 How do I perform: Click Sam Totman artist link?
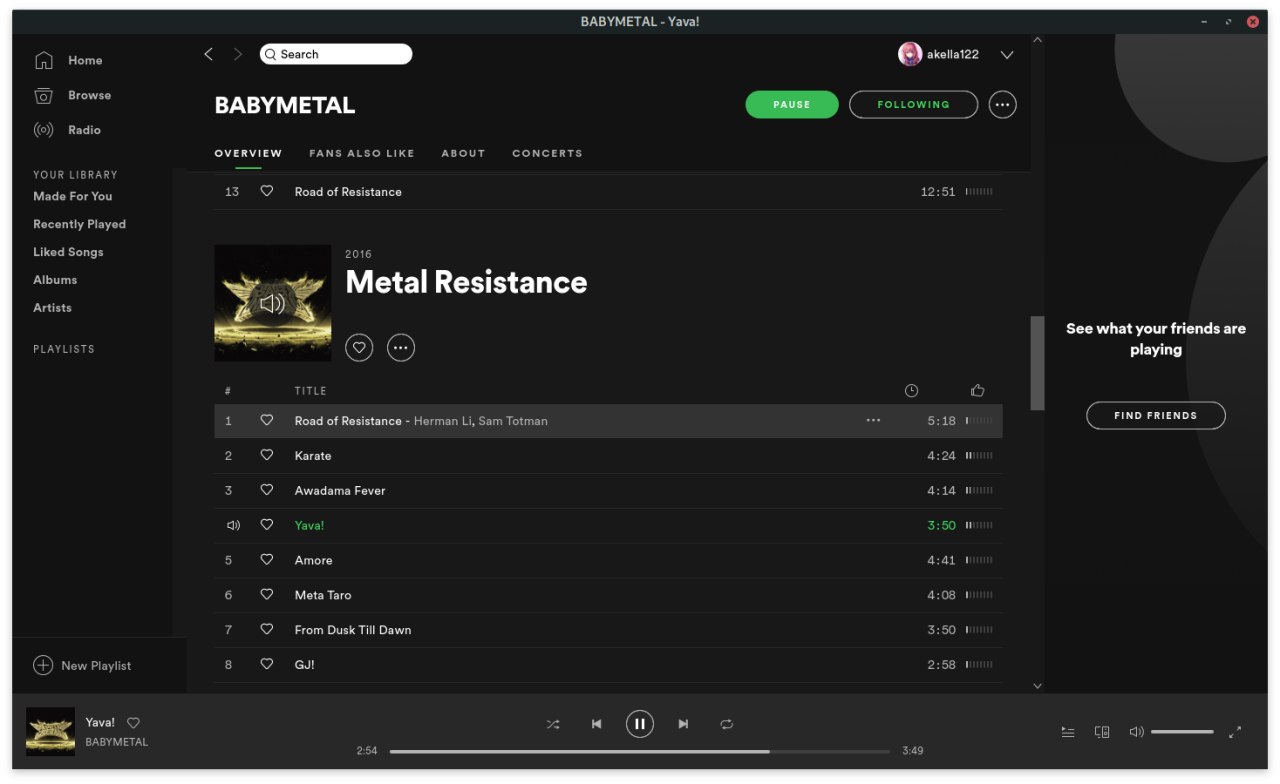pyautogui.click(x=513, y=421)
